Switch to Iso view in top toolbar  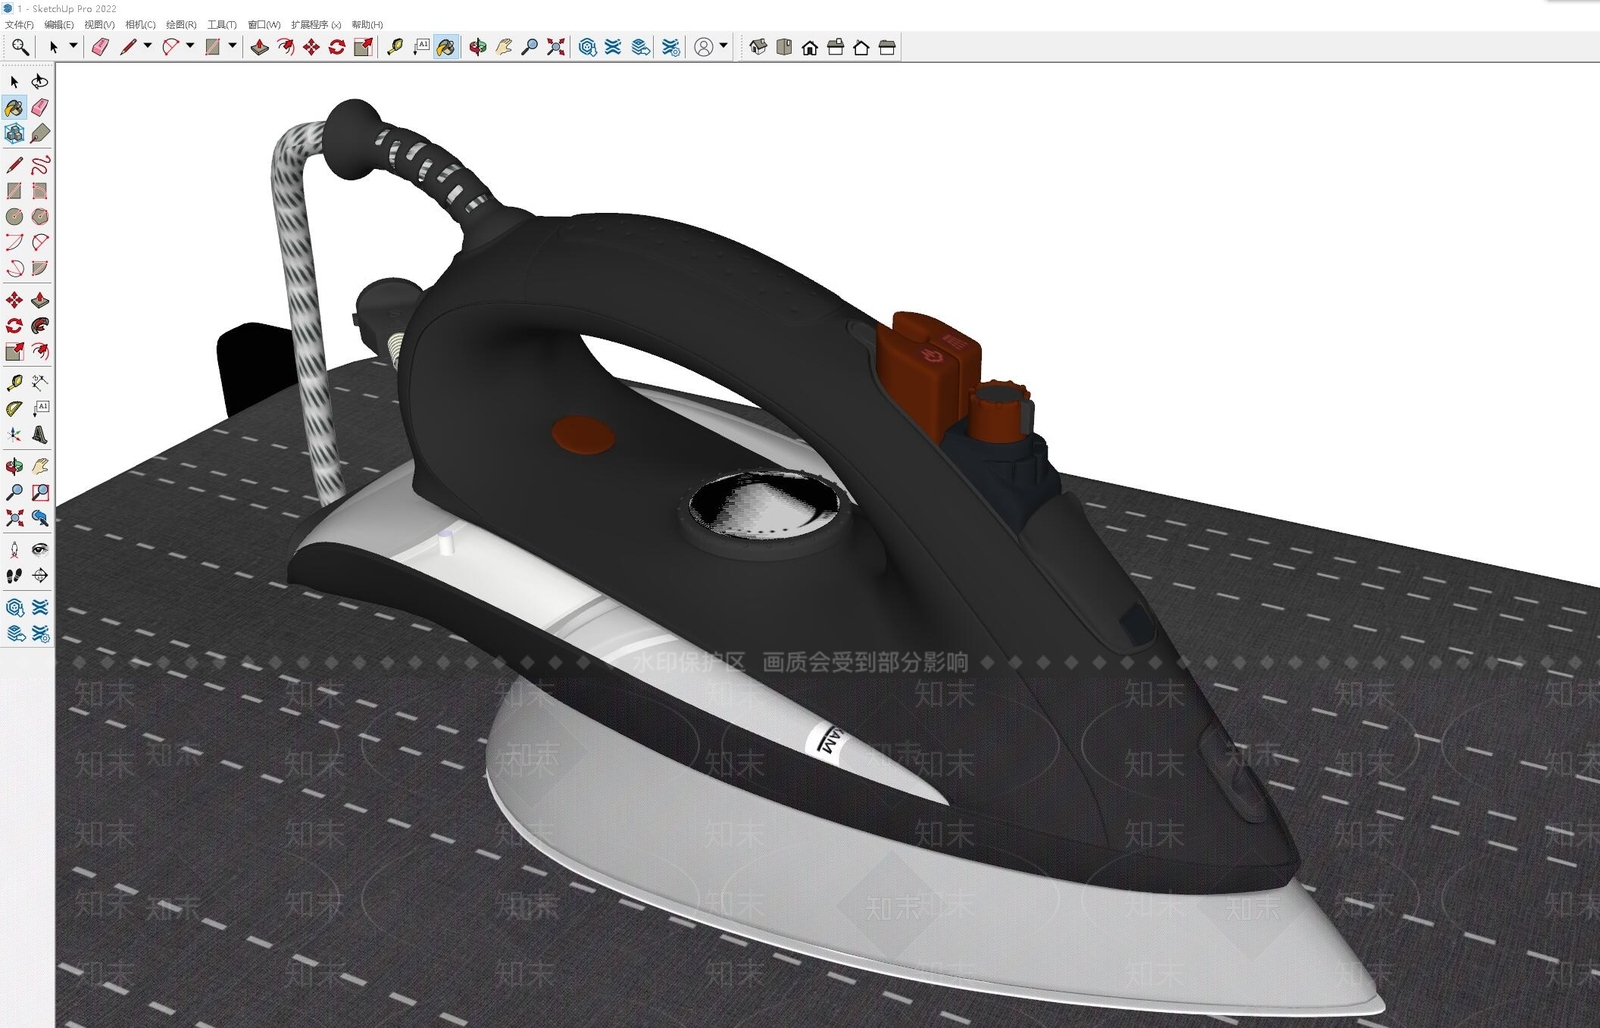click(758, 47)
